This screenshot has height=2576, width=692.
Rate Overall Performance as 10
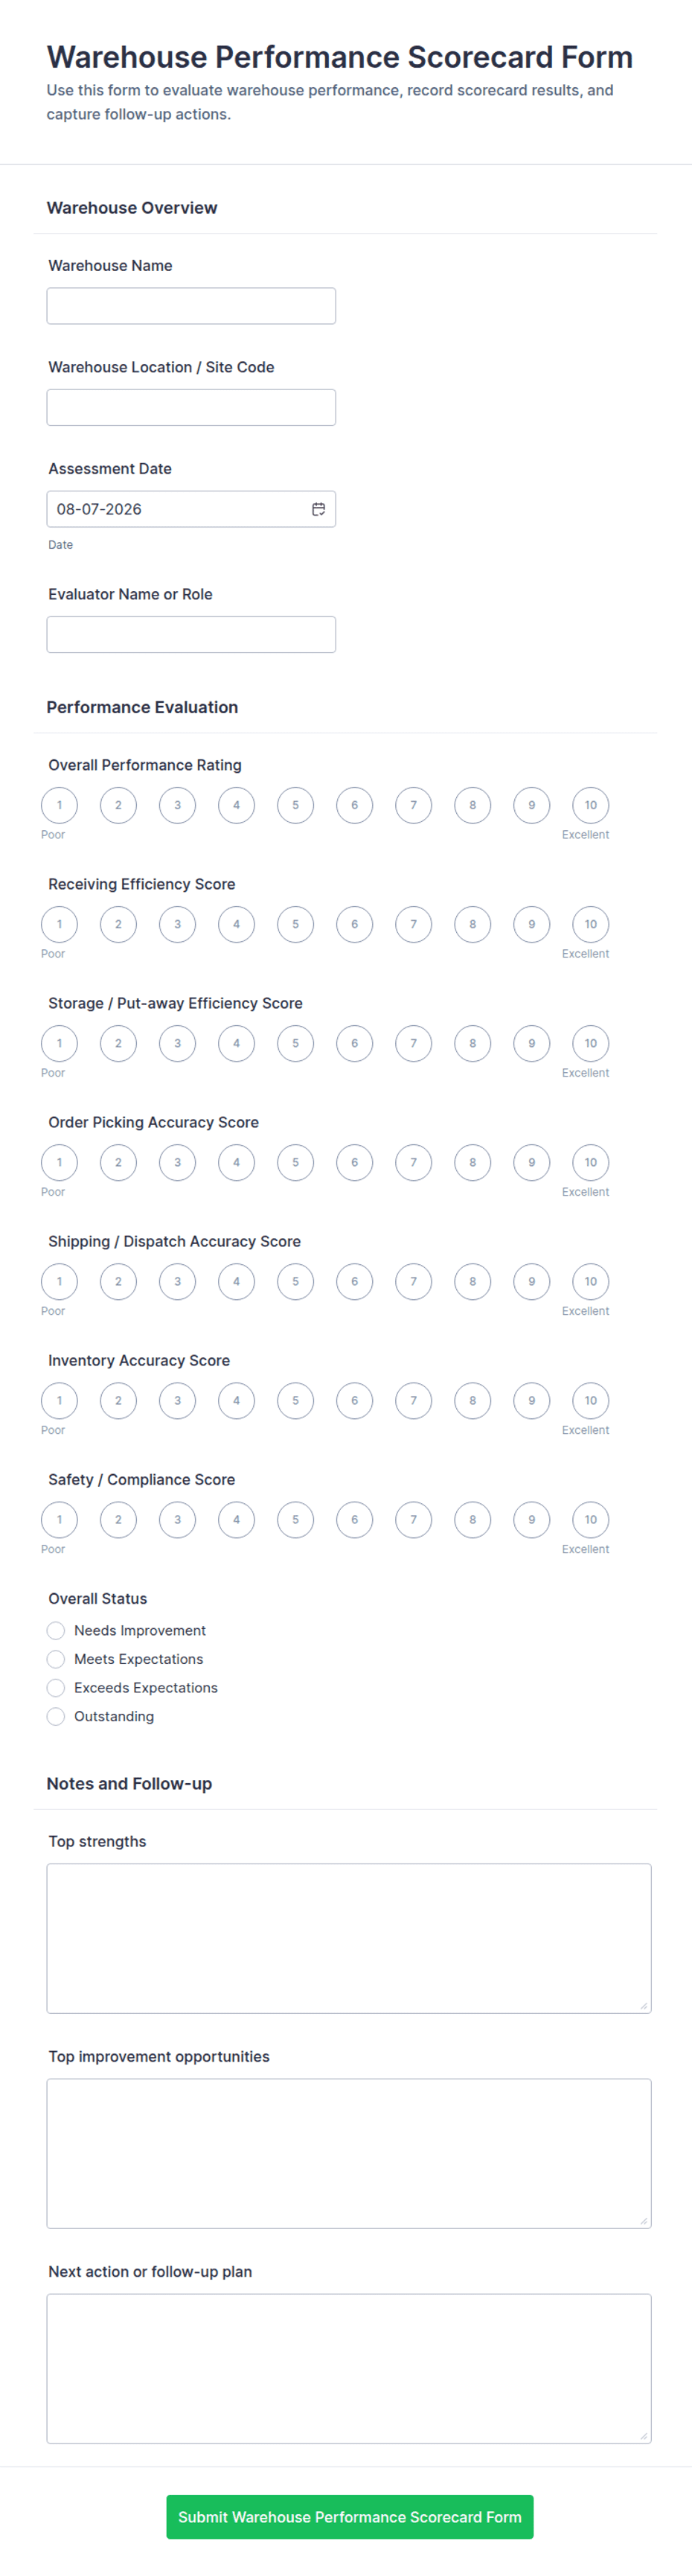[x=590, y=805]
